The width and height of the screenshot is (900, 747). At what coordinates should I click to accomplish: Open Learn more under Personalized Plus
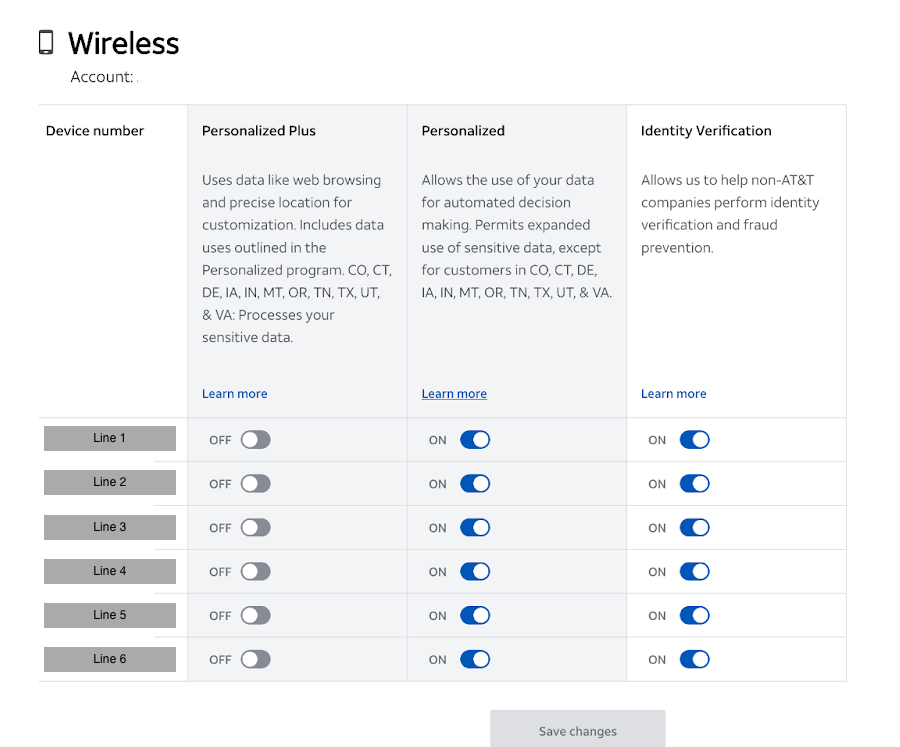point(234,393)
